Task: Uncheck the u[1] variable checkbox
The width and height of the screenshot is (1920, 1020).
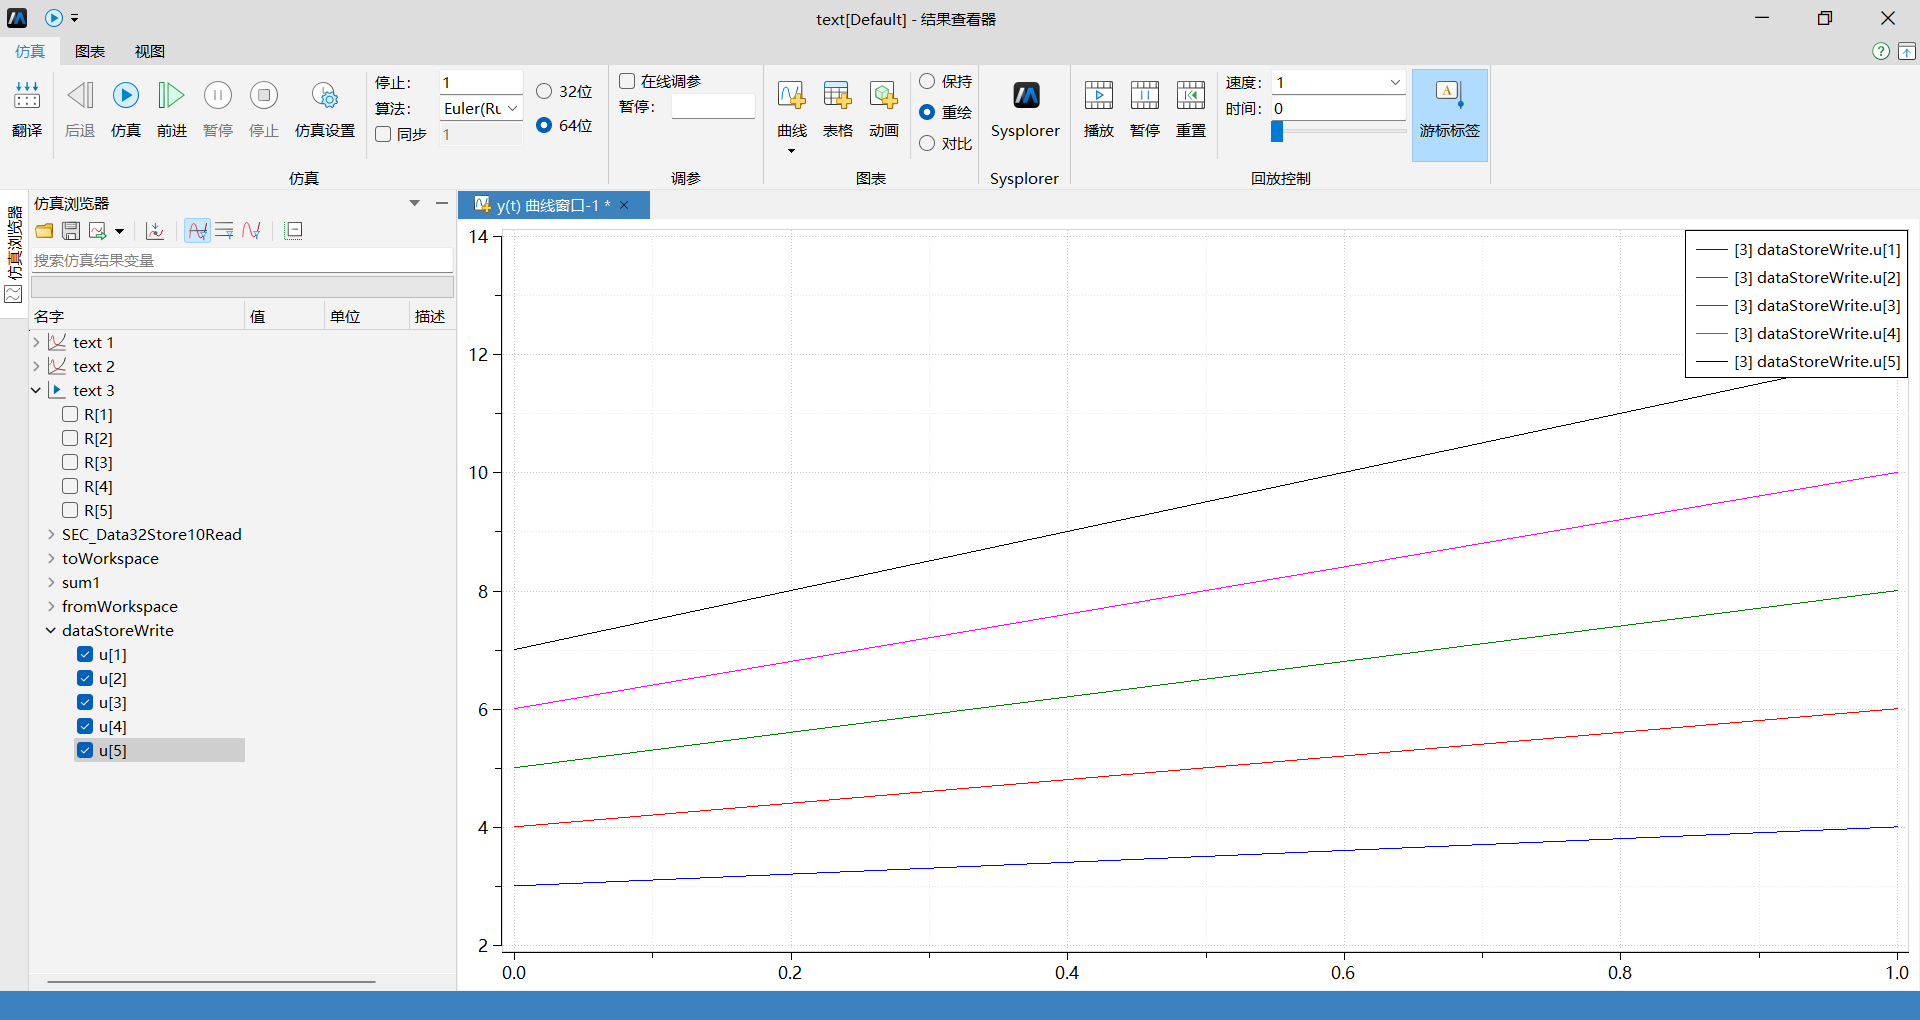Action: pos(85,654)
